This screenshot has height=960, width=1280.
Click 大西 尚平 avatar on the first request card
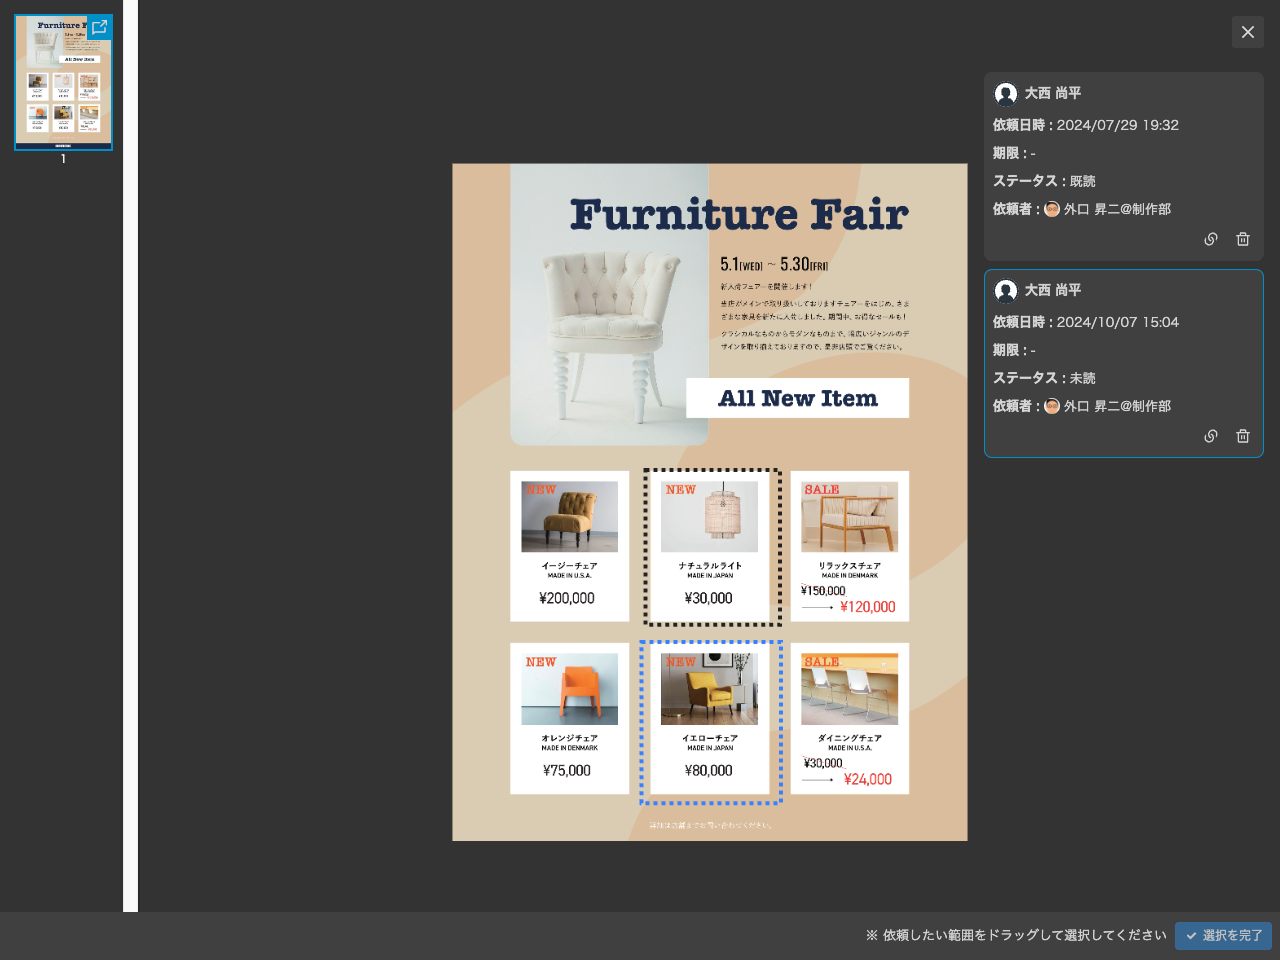pyautogui.click(x=1006, y=94)
